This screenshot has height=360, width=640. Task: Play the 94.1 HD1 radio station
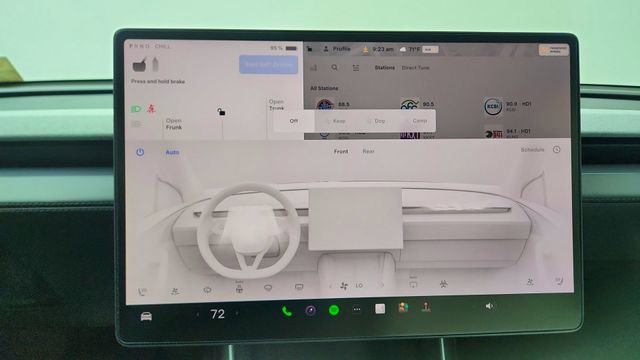(x=508, y=133)
